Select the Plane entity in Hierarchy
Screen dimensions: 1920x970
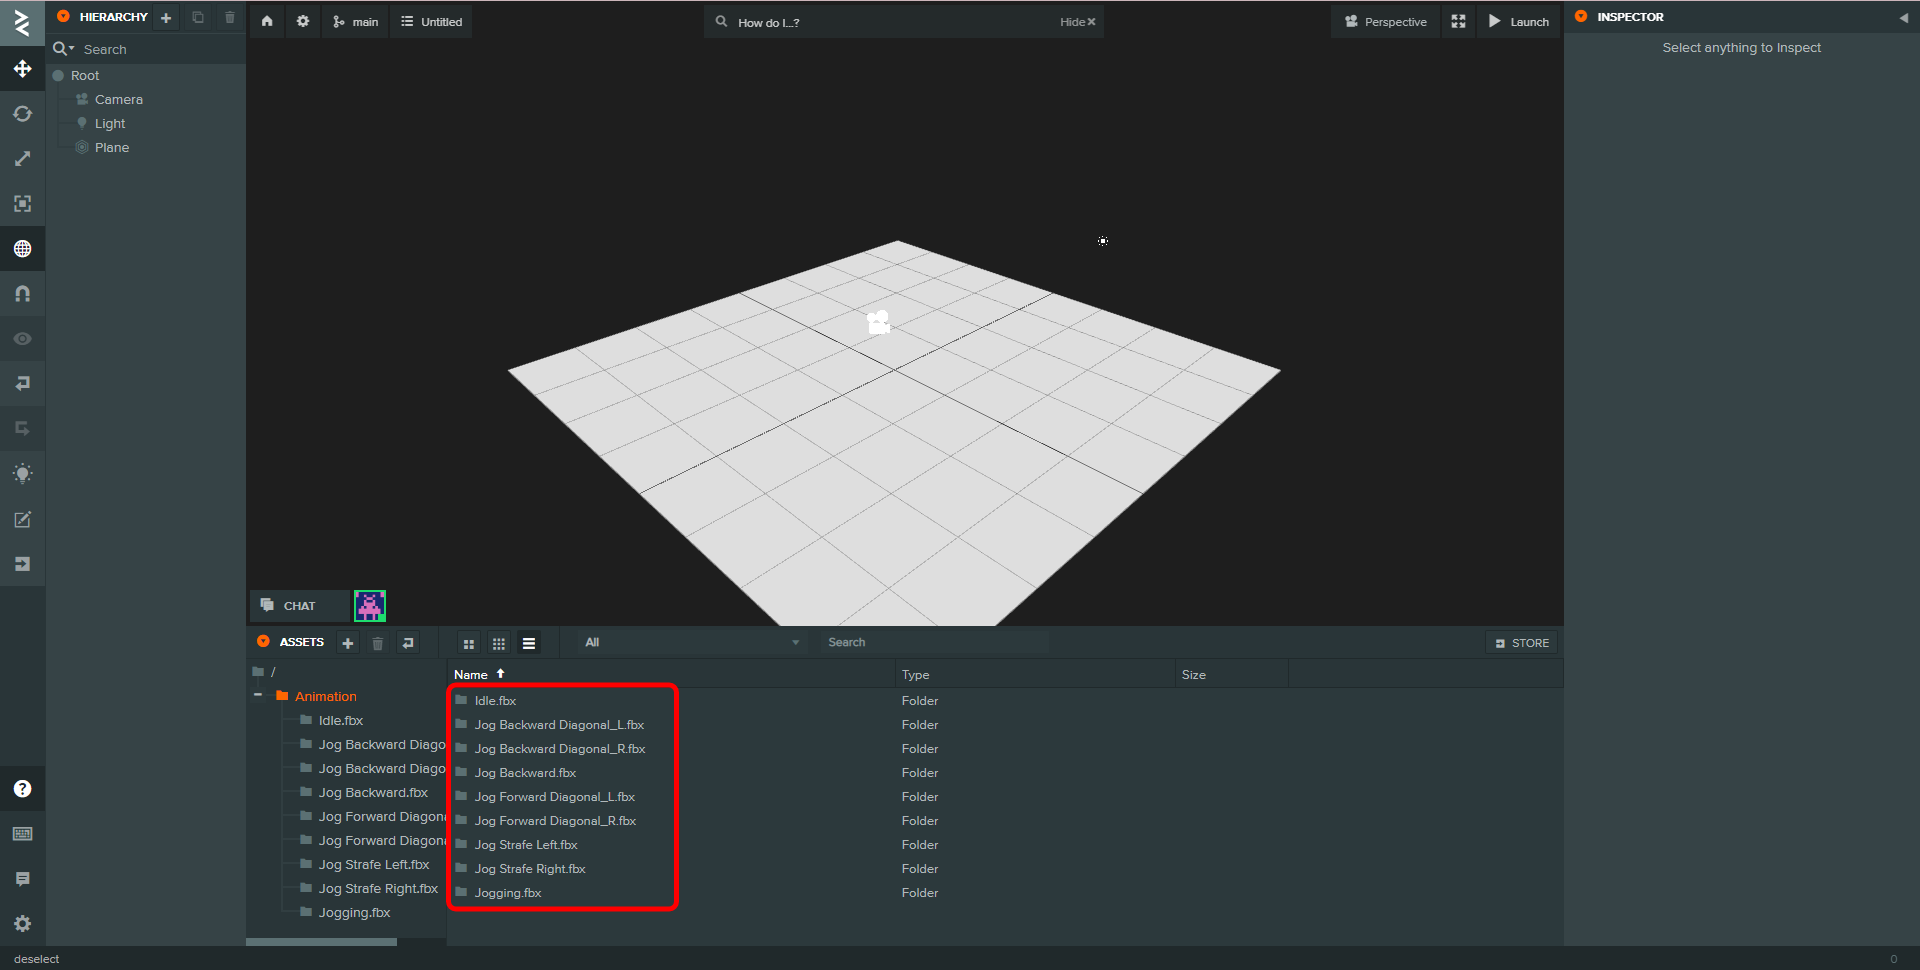112,148
